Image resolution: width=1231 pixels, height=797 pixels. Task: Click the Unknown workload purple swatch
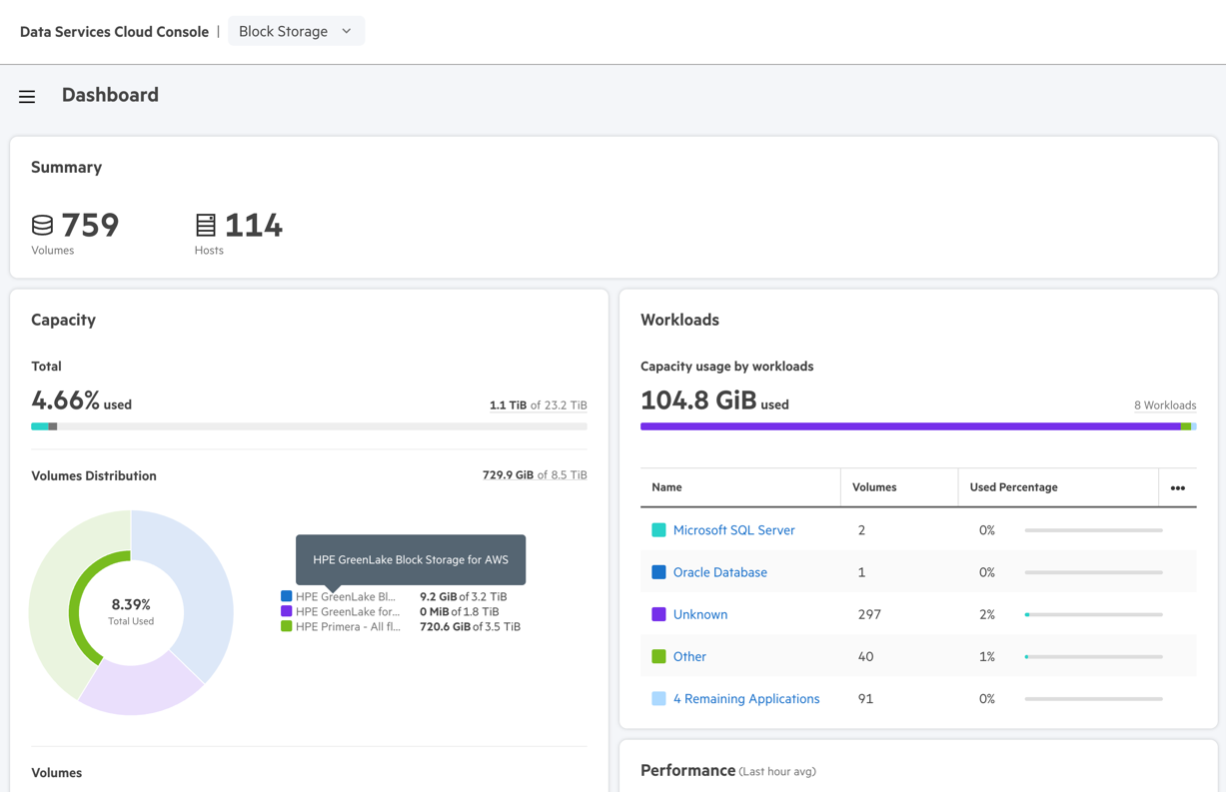pyautogui.click(x=659, y=614)
